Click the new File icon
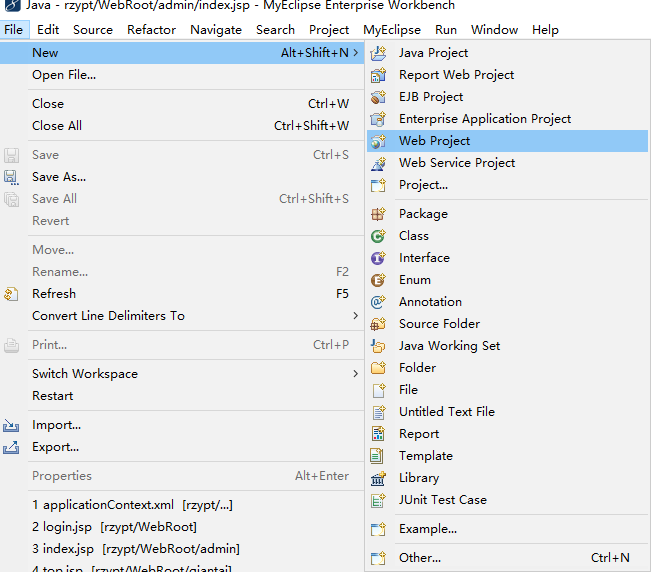This screenshot has height=572, width=651. coord(378,390)
